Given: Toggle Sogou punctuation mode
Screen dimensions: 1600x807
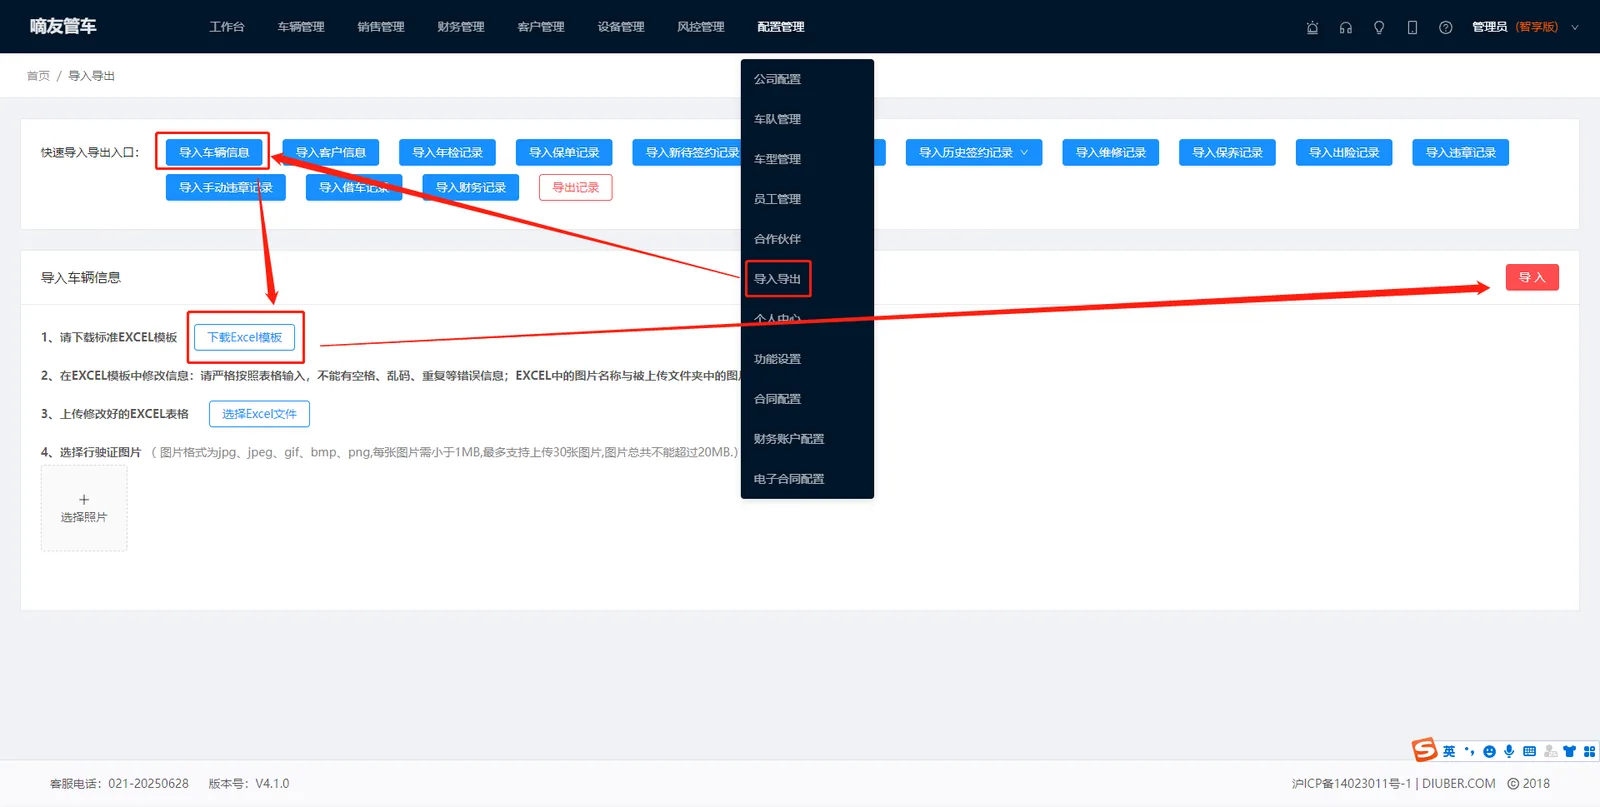Looking at the screenshot, I should pos(1469,751).
